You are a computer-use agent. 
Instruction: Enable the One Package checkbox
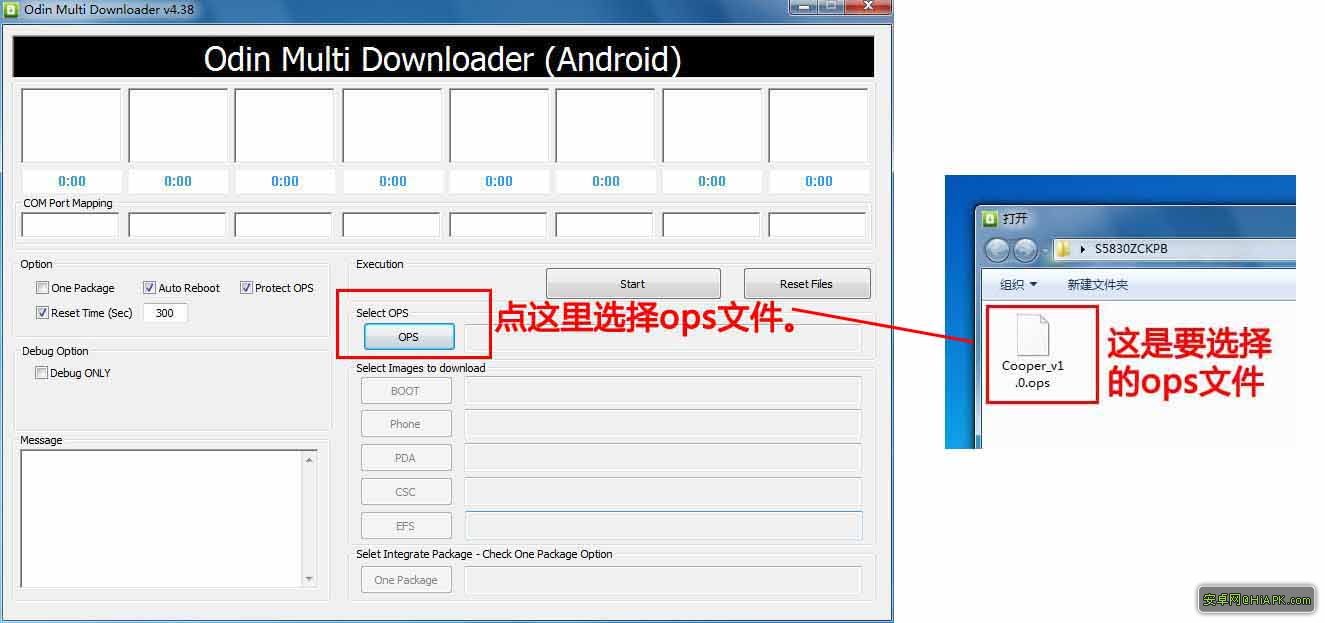click(x=42, y=288)
